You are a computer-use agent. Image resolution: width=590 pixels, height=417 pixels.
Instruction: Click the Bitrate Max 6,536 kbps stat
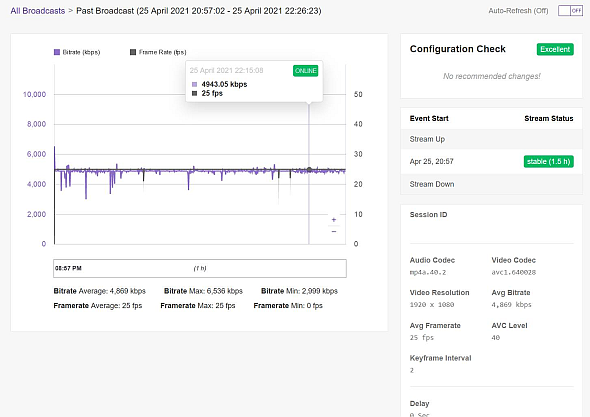click(x=203, y=291)
